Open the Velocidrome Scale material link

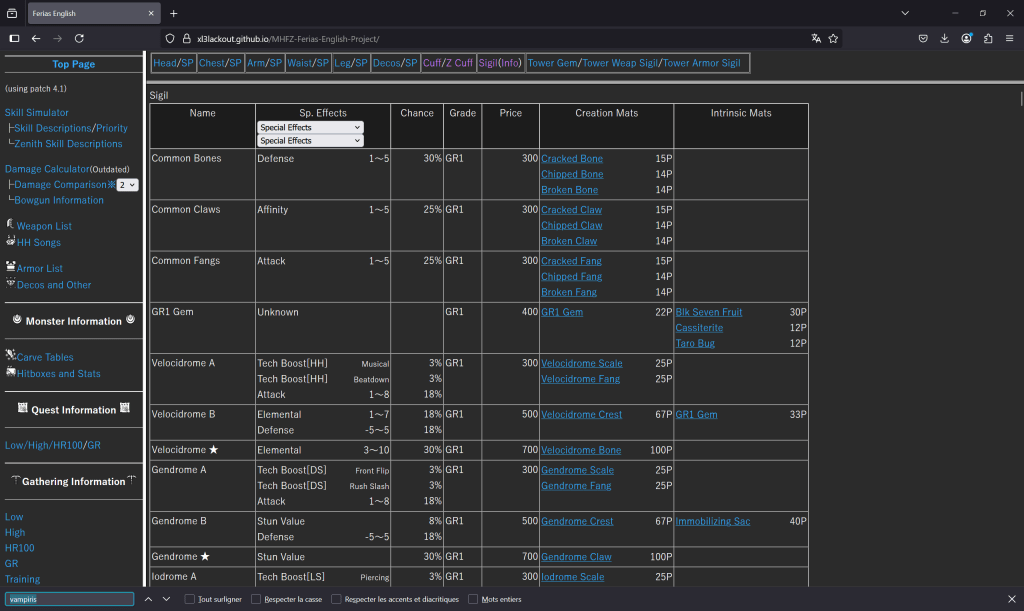click(x=580, y=363)
